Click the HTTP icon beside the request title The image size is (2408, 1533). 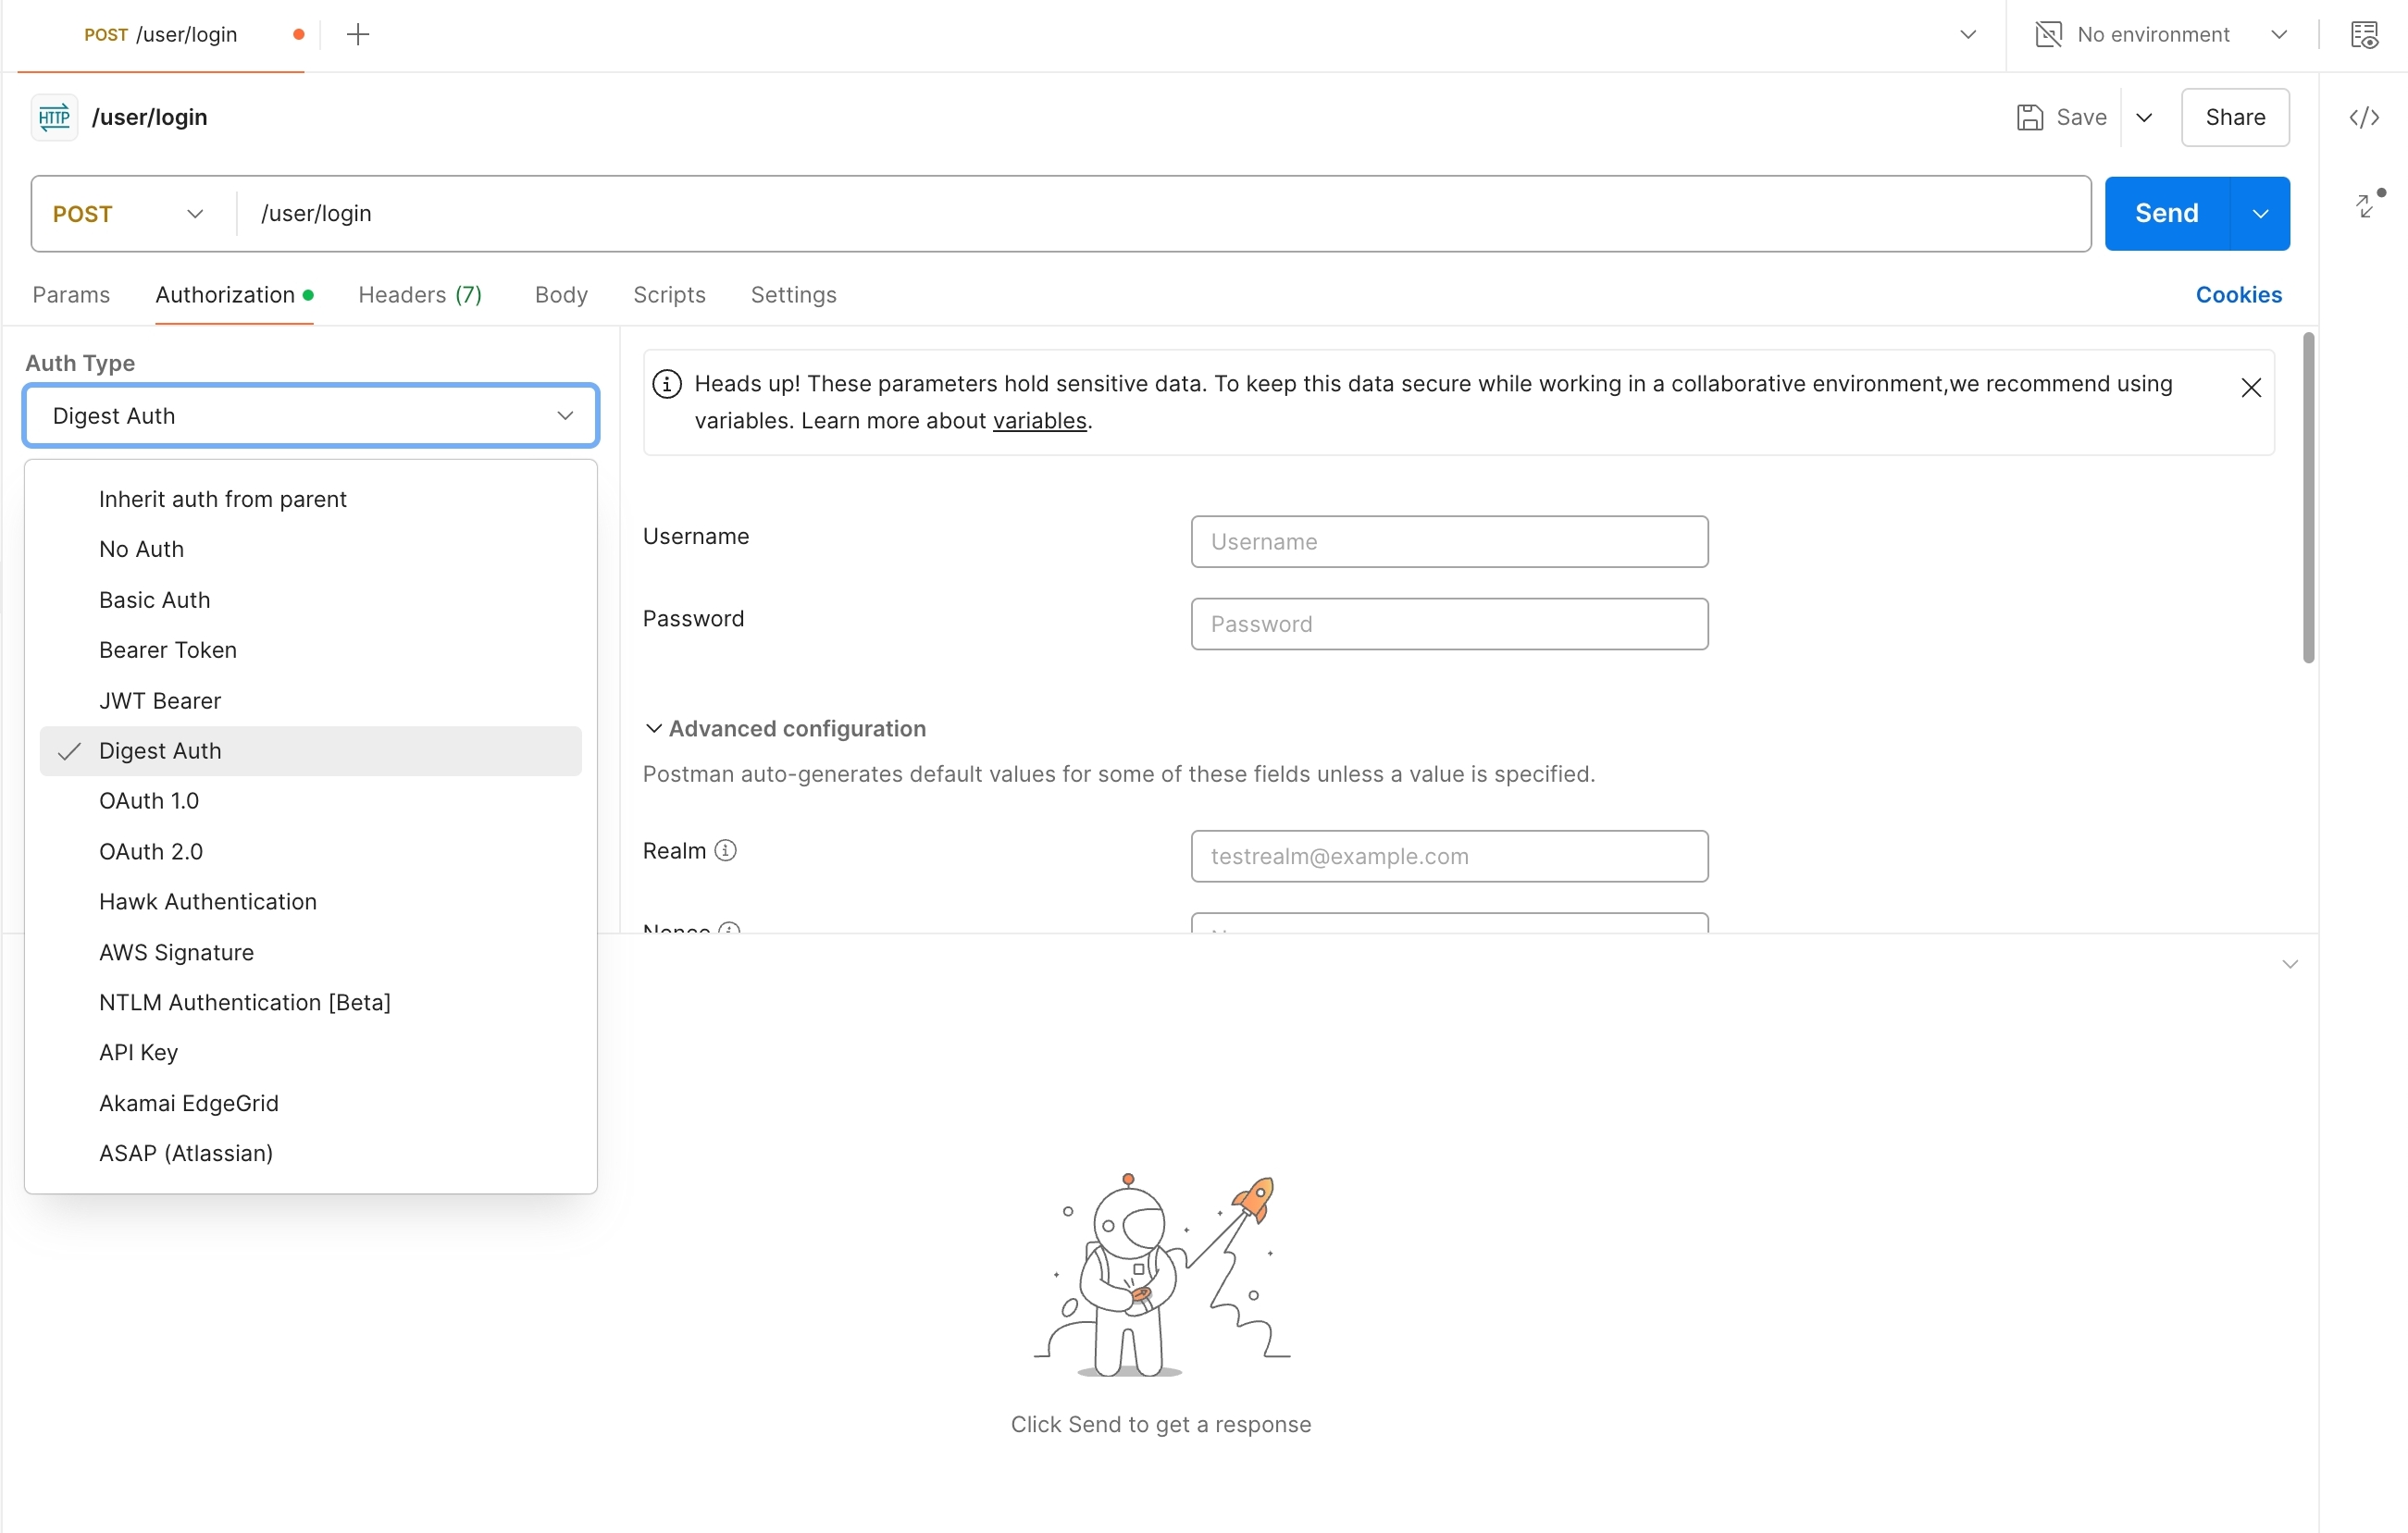tap(53, 117)
